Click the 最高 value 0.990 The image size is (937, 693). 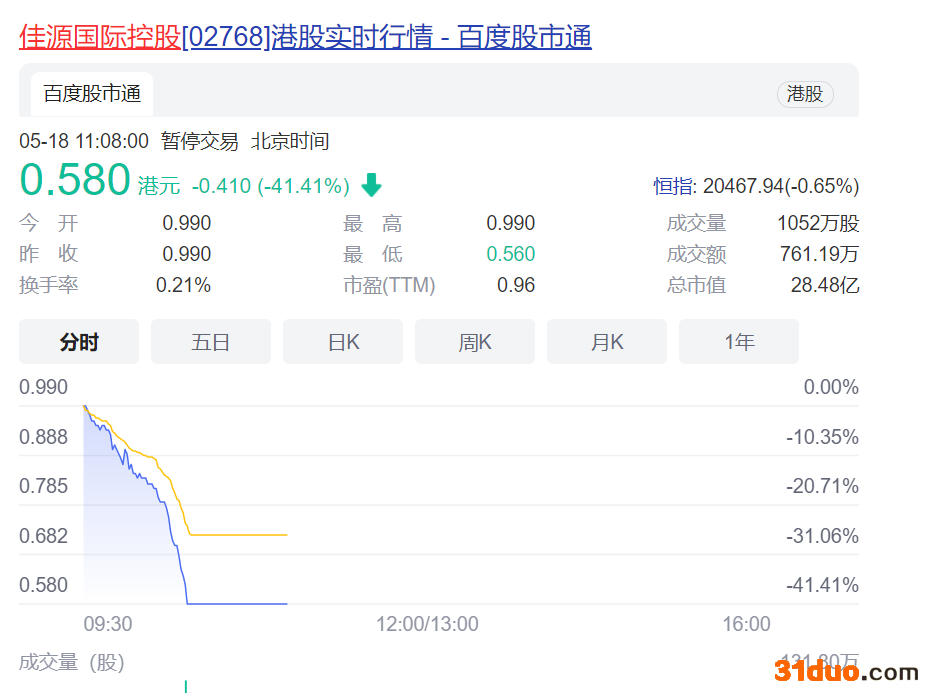pos(510,223)
